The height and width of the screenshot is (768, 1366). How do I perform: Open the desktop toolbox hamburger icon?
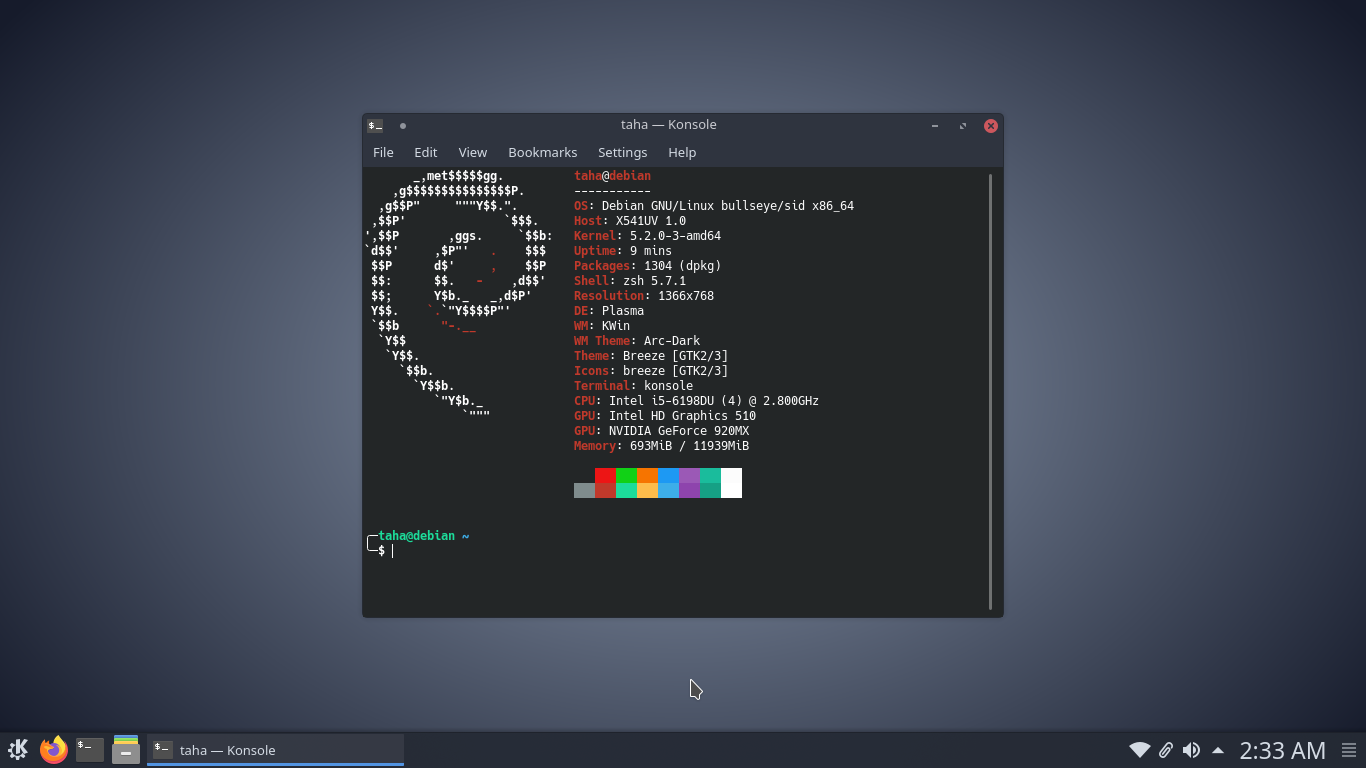(1349, 750)
